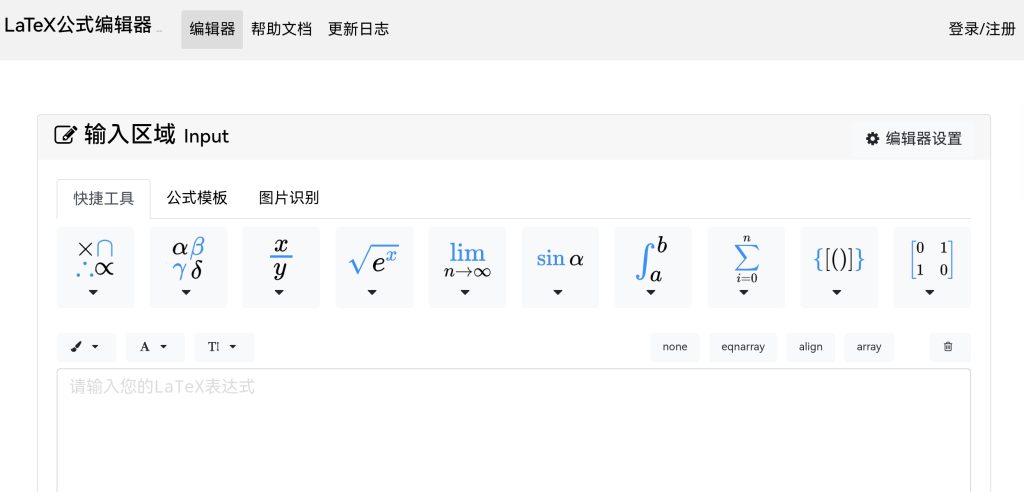The height and width of the screenshot is (492, 1024).
Task: Open the integral symbols icon
Action: [x=651, y=266]
